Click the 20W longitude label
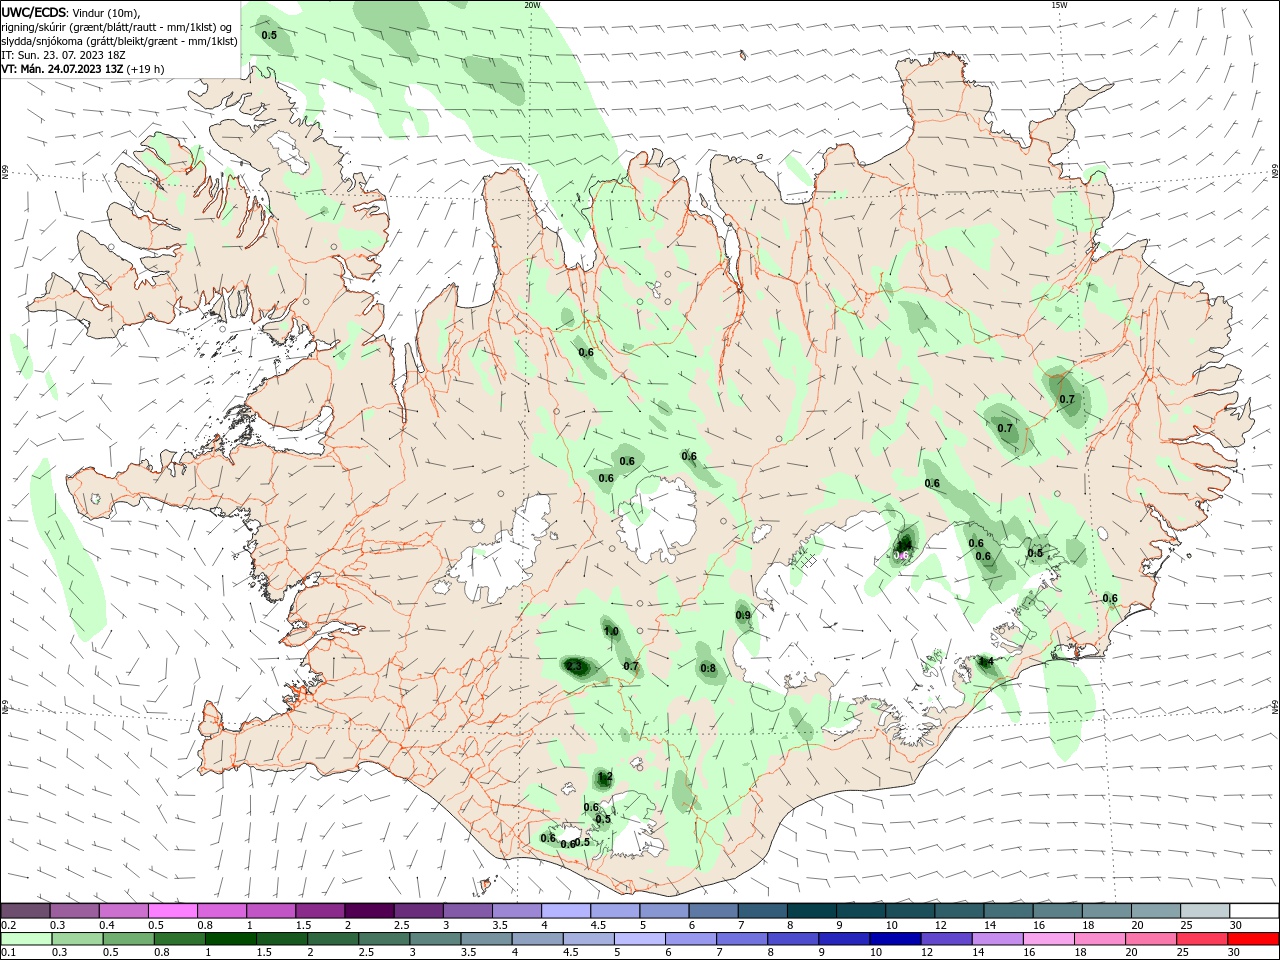 532,5
